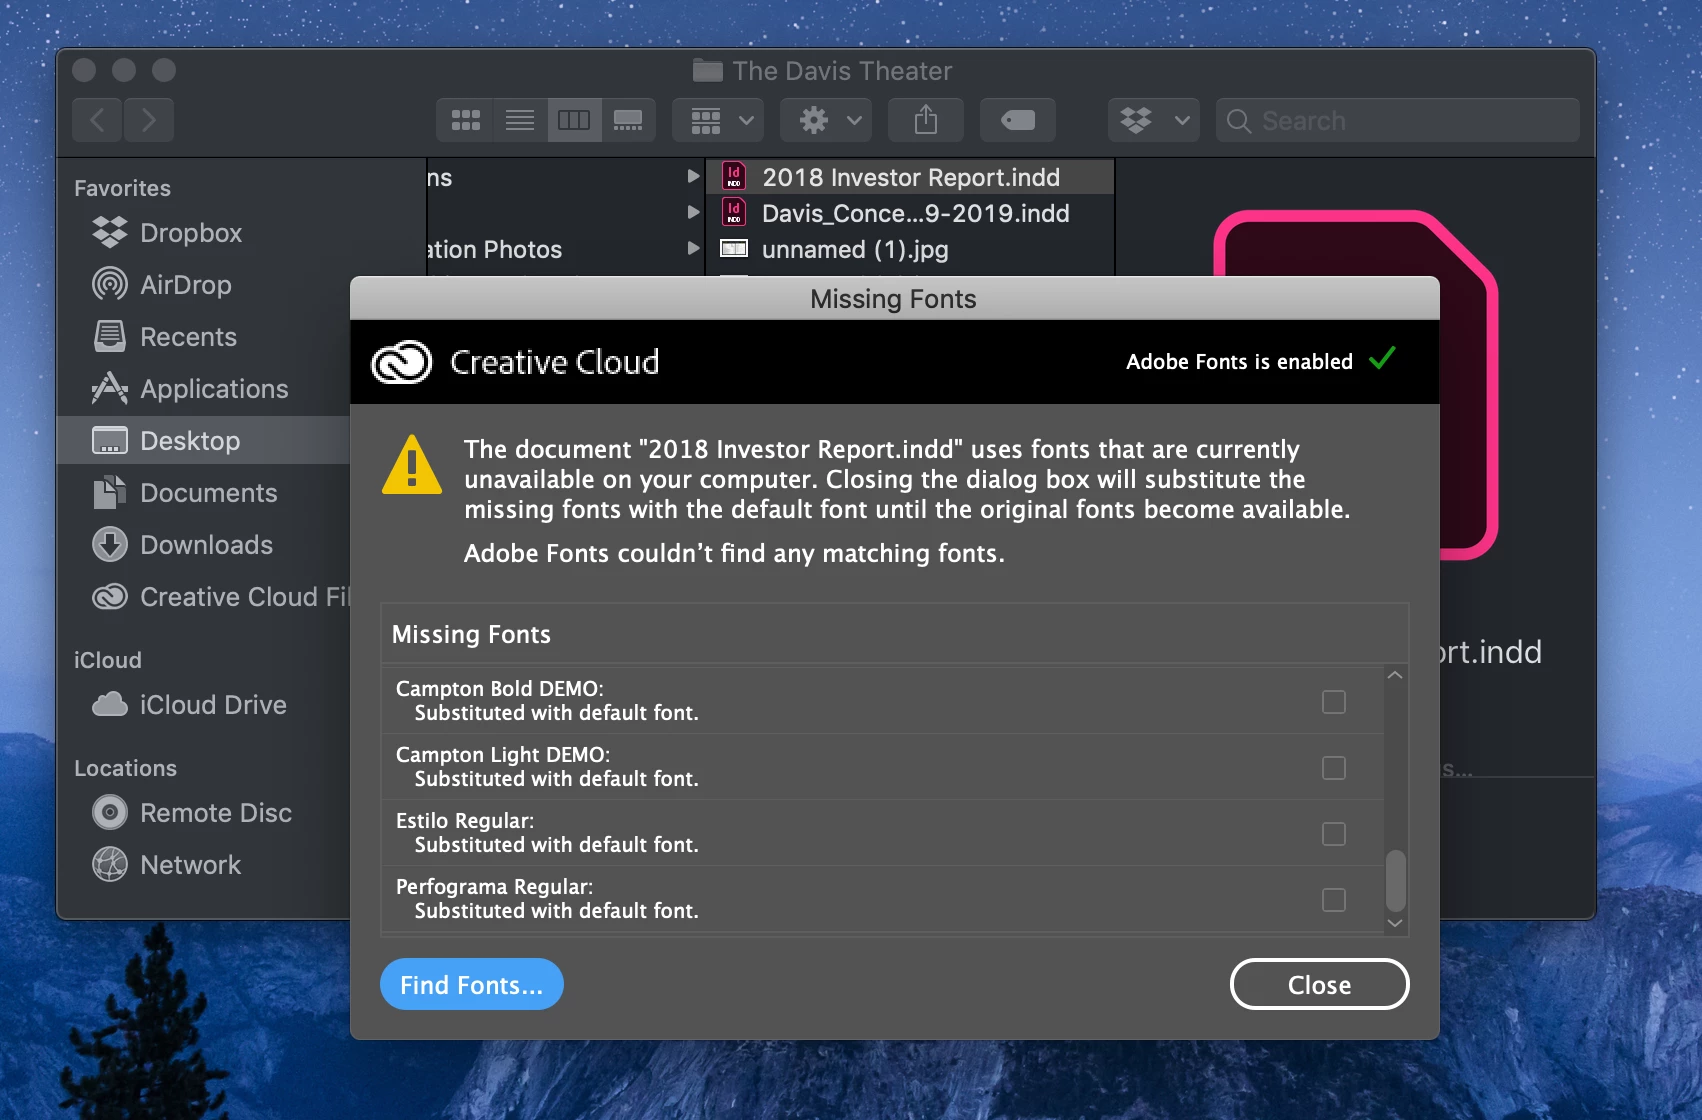Select Recents in Finder sidebar
Viewport: 1702px width, 1120px height.
click(x=188, y=337)
